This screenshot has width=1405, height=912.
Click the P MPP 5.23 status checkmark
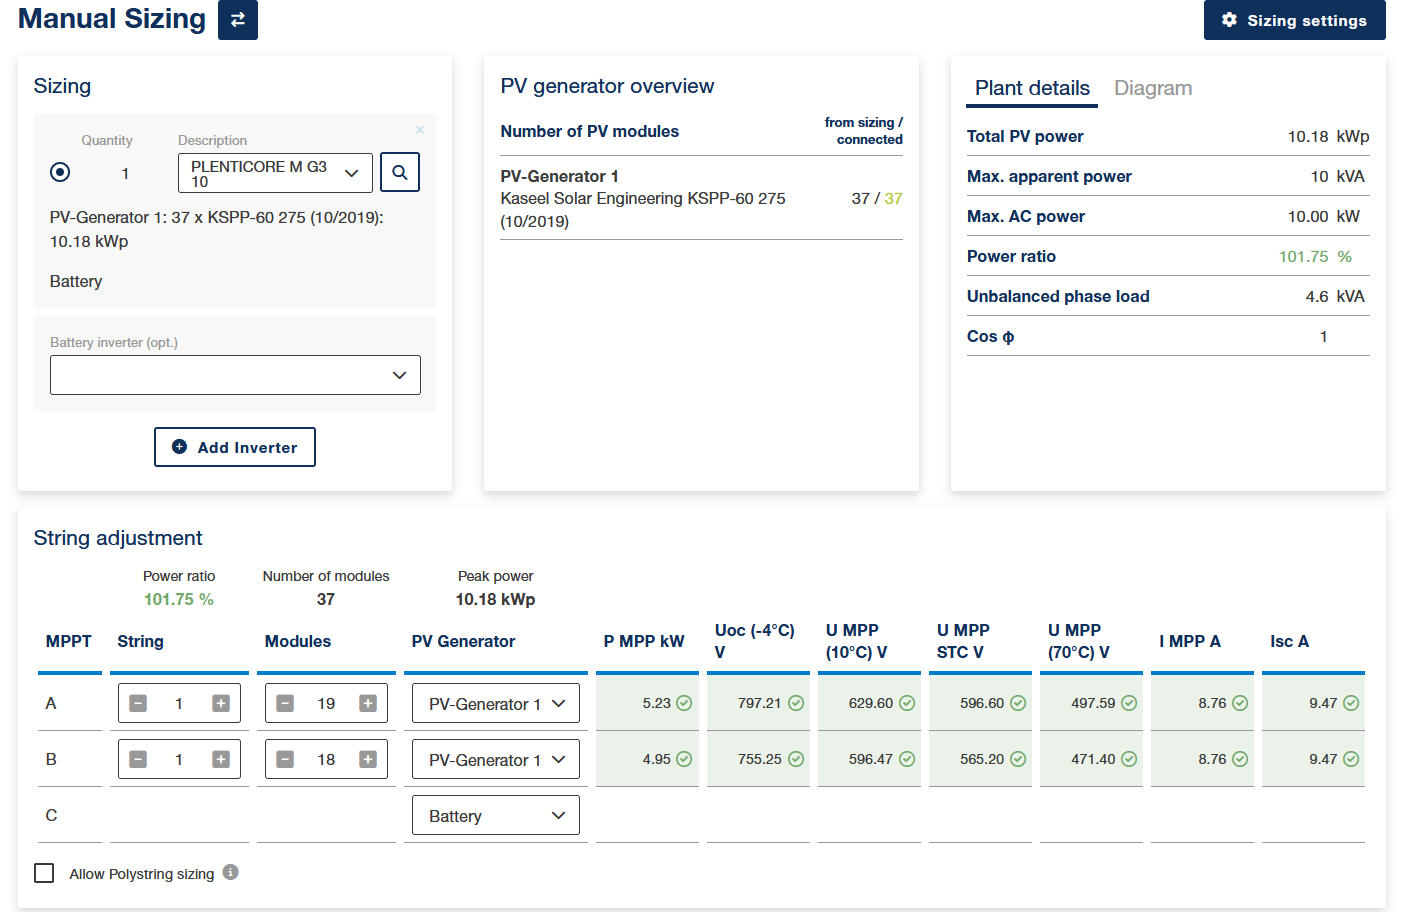[x=684, y=703]
